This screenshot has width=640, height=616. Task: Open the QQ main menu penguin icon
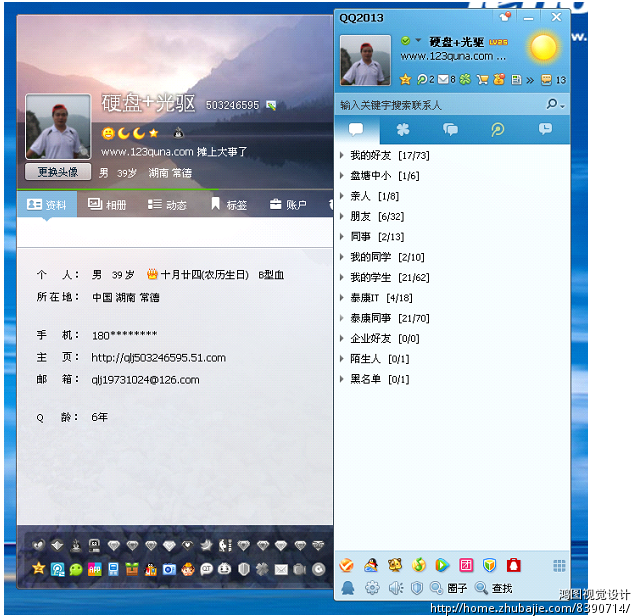click(348, 588)
